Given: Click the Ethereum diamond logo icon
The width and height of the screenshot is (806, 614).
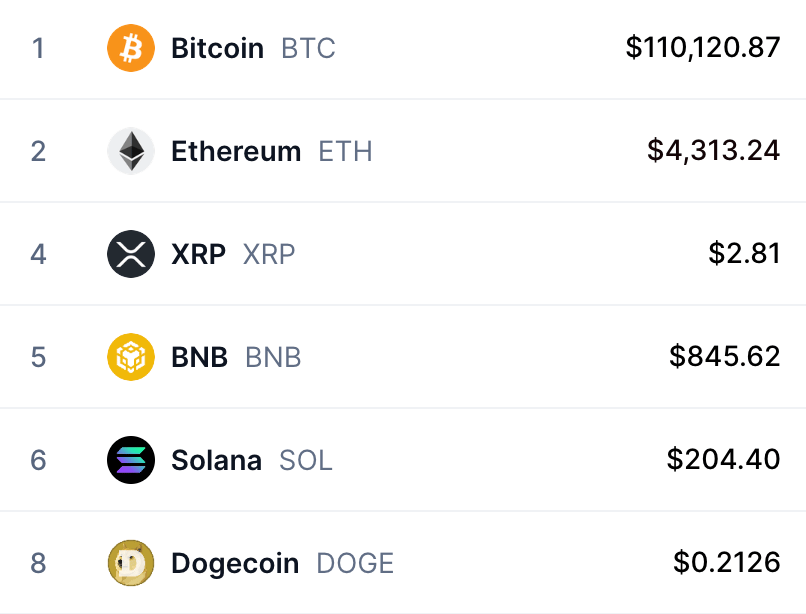Looking at the screenshot, I should click(x=131, y=151).
